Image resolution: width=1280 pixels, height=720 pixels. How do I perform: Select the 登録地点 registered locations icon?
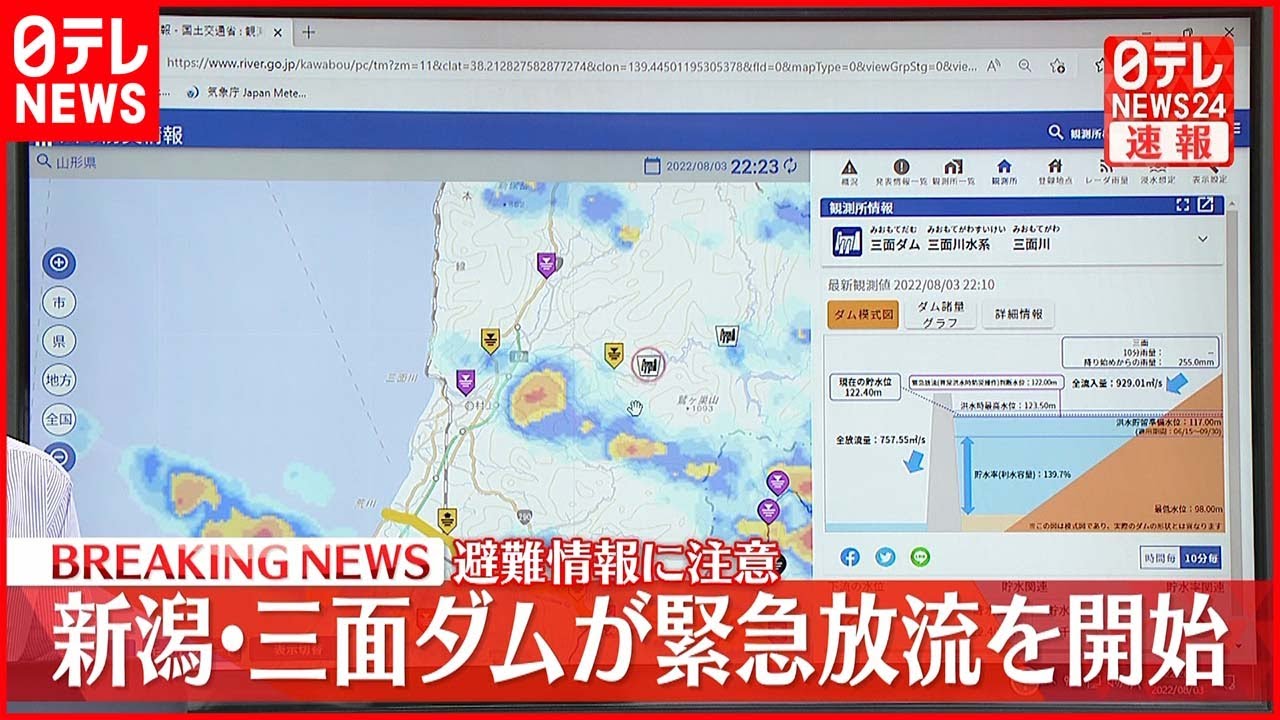(1054, 170)
